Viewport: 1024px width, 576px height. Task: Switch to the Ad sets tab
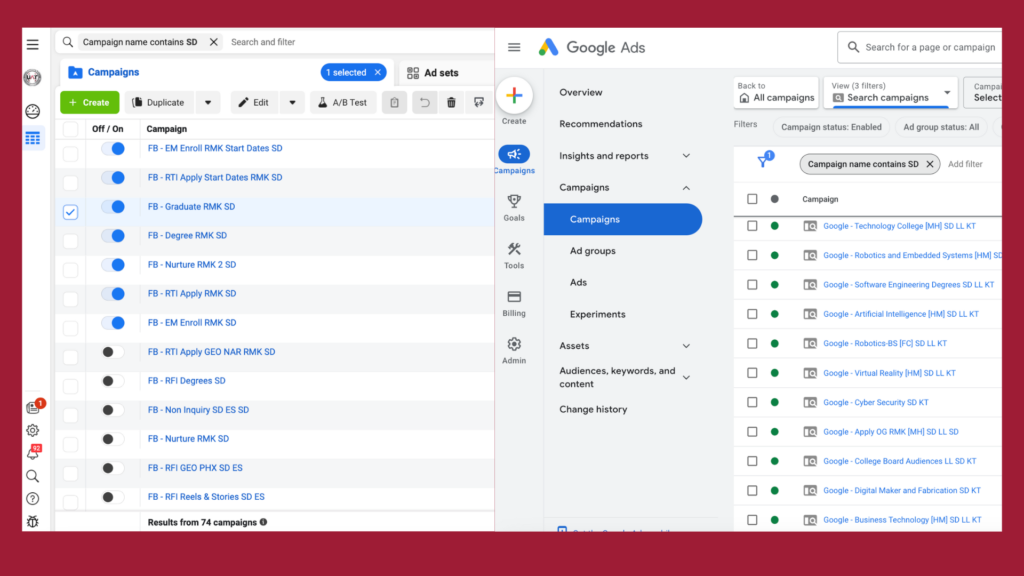click(x=433, y=72)
